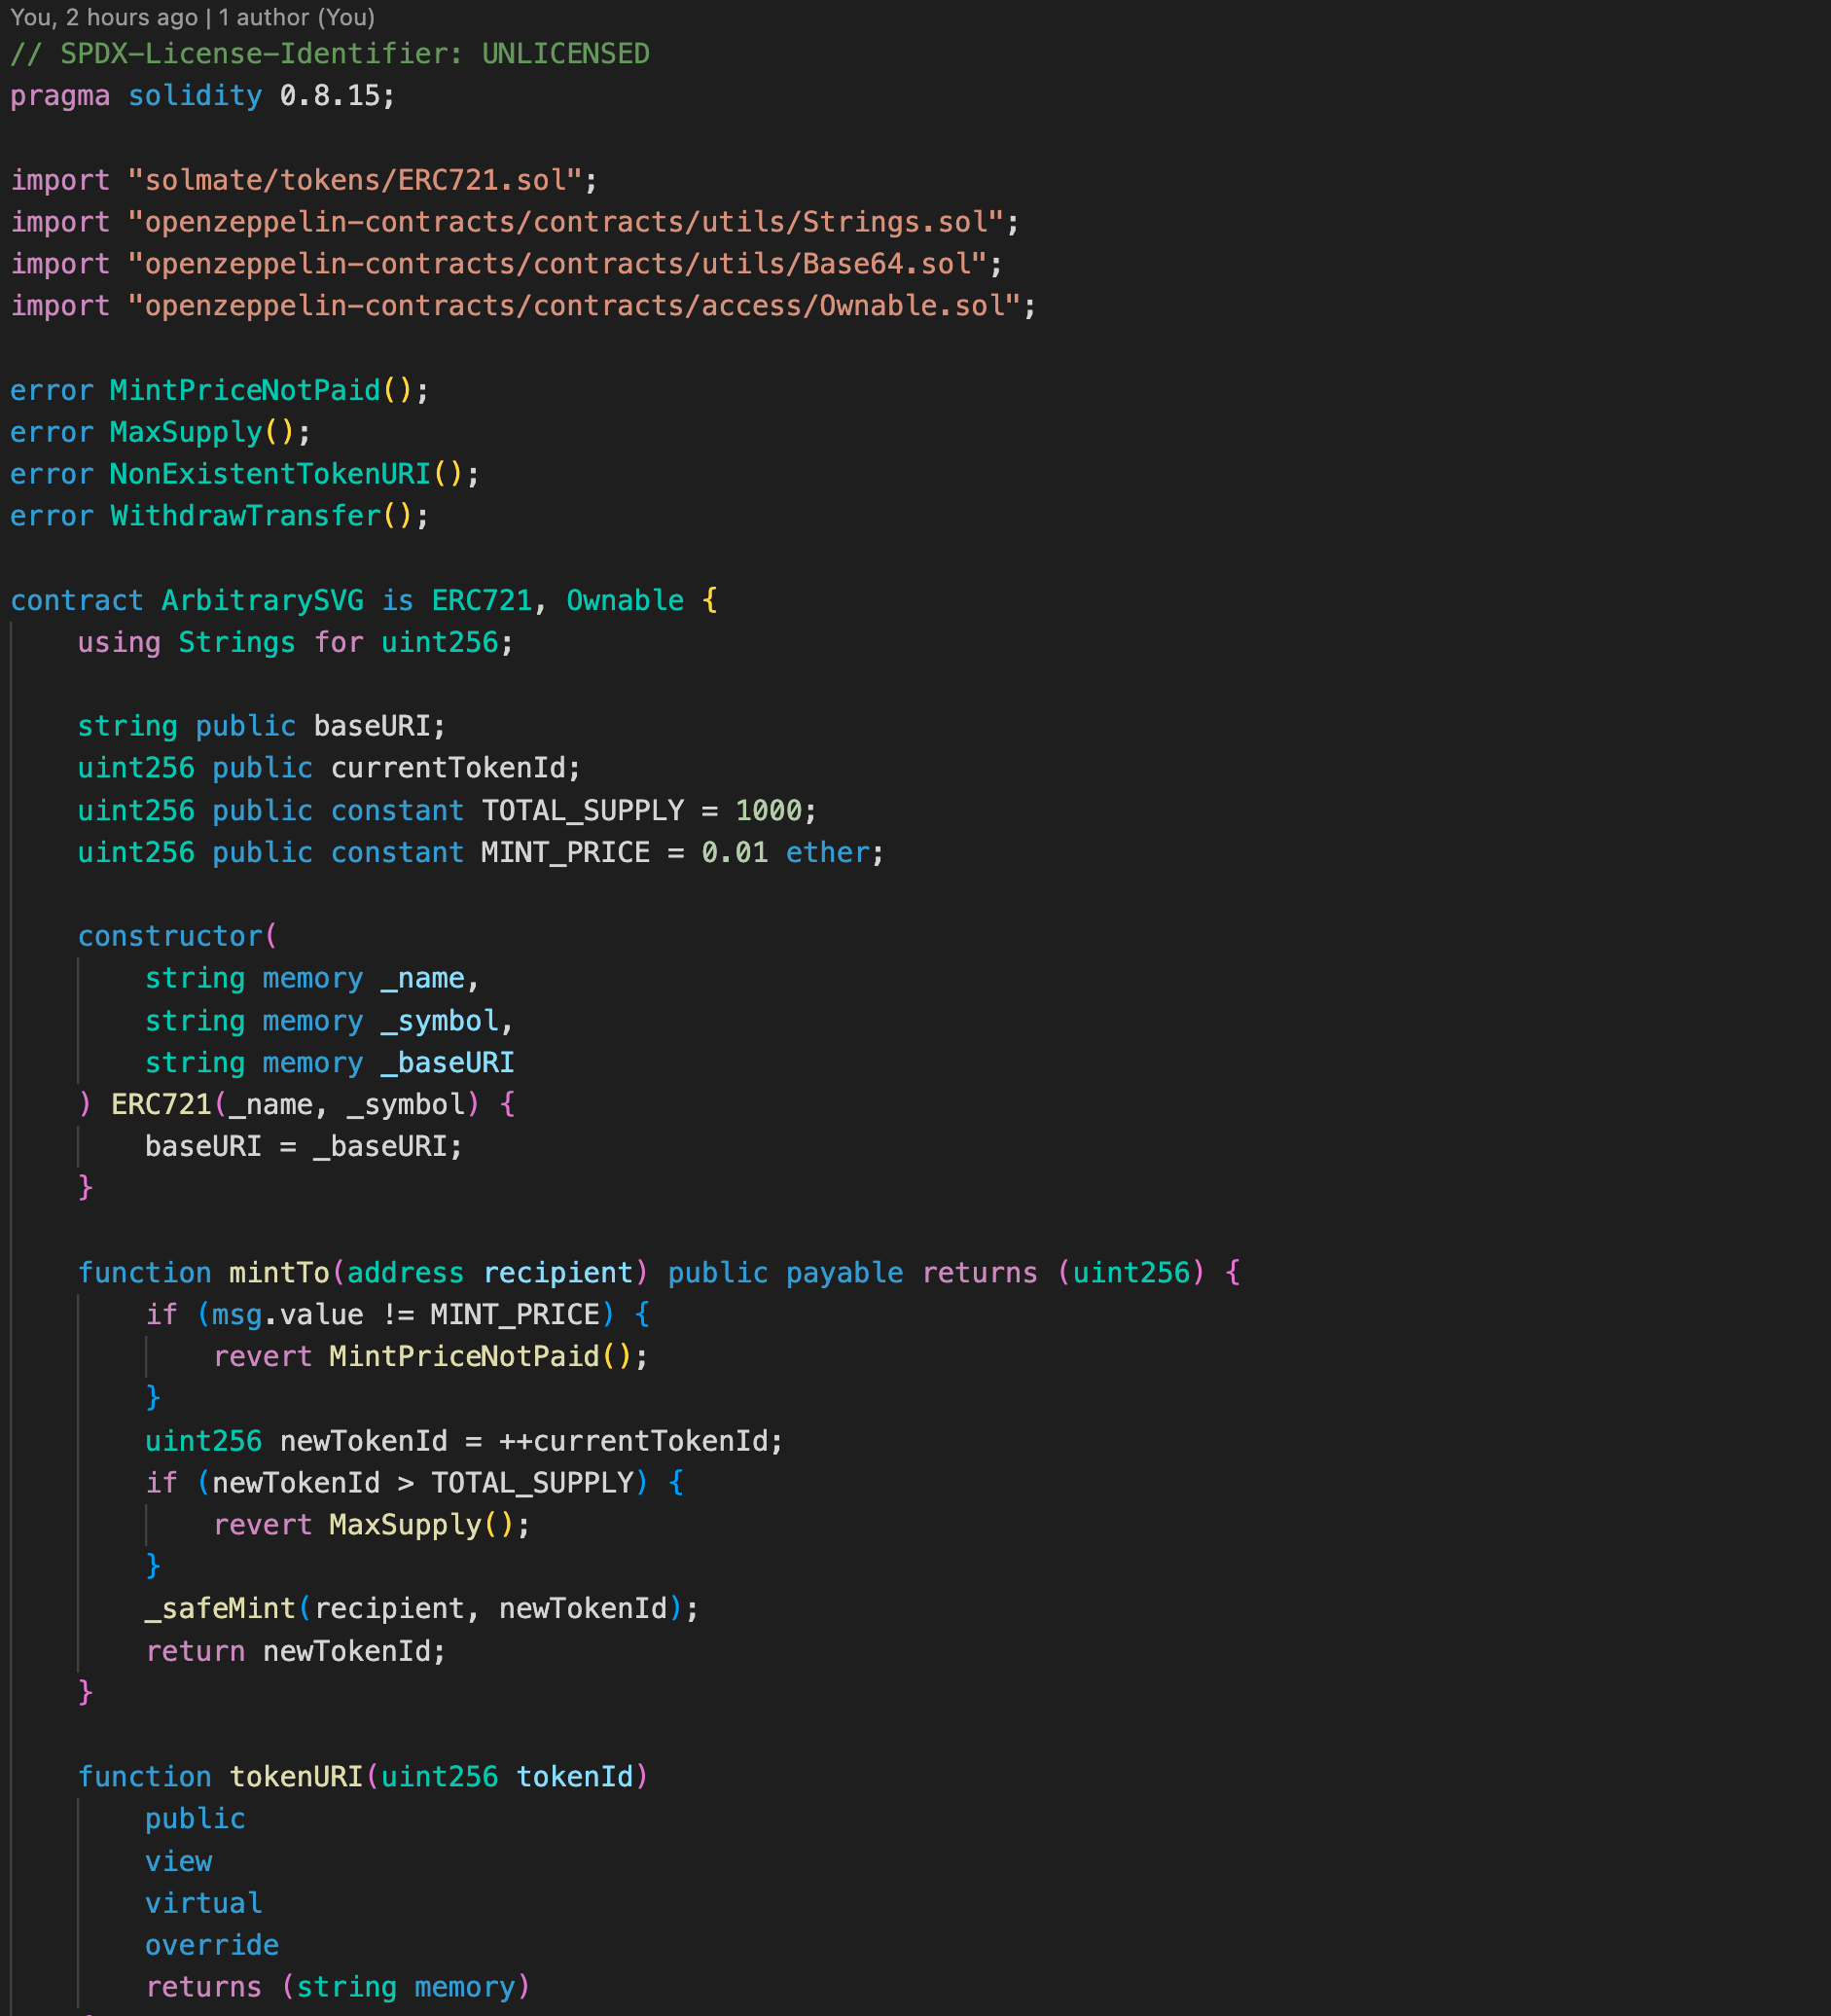
Task: Click the 'revert MintPriceNotPaid();' statement
Action: click(x=431, y=1356)
